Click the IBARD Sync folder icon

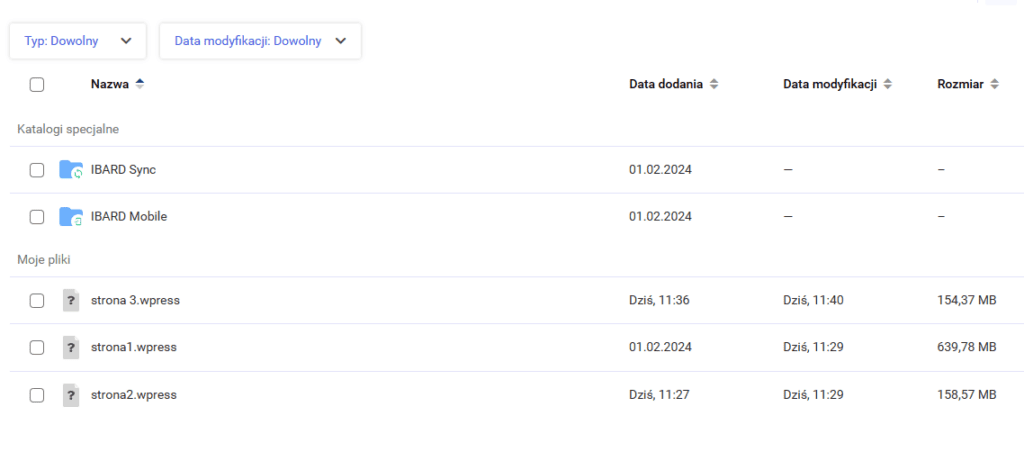pos(71,170)
